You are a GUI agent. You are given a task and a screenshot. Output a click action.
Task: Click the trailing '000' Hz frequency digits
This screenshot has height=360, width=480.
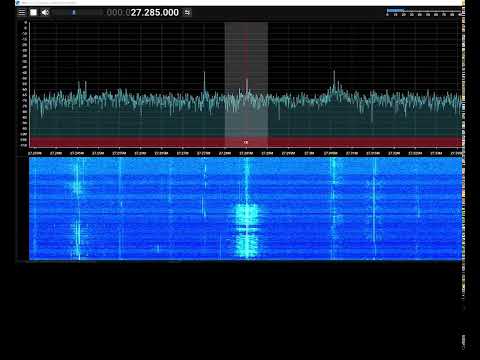pyautogui.click(x=171, y=12)
